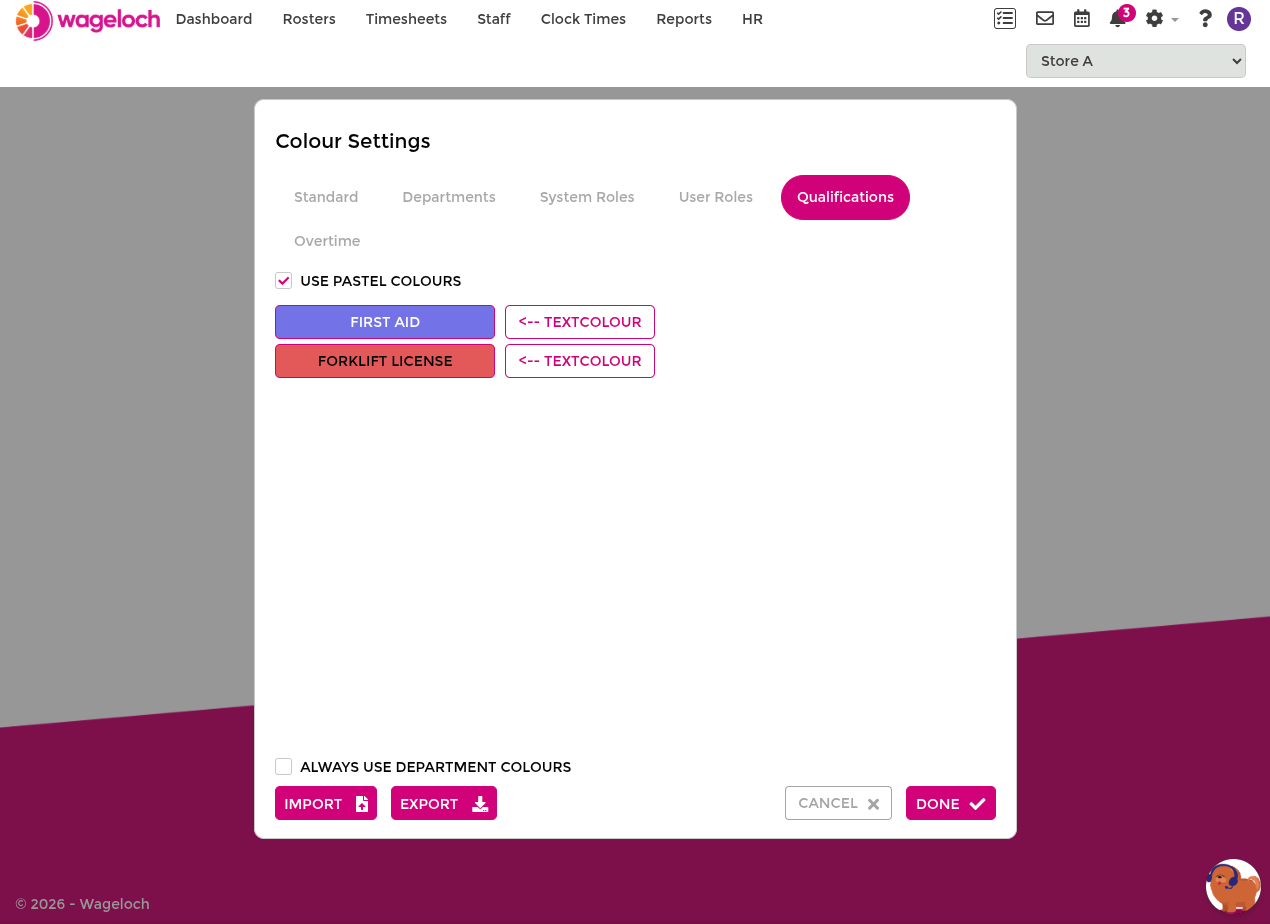Set text colour for First Aid
The height and width of the screenshot is (924, 1270).
pos(580,322)
